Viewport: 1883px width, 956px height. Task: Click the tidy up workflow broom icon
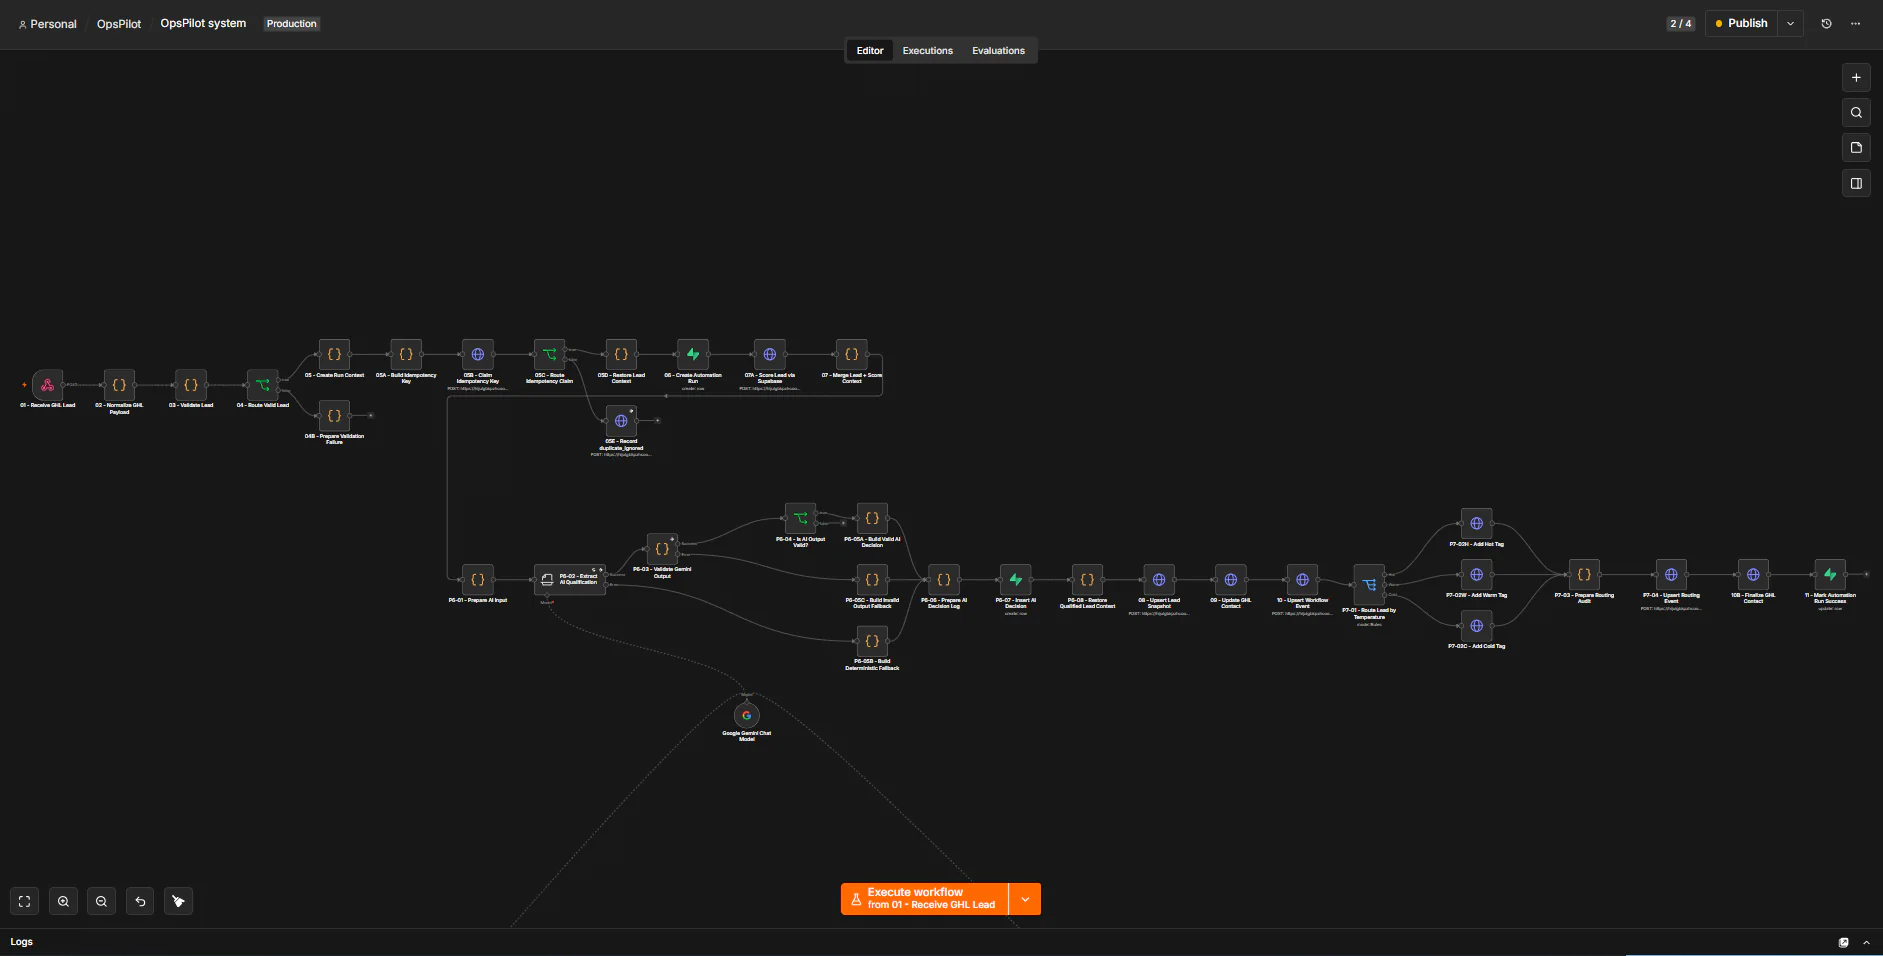point(179,901)
